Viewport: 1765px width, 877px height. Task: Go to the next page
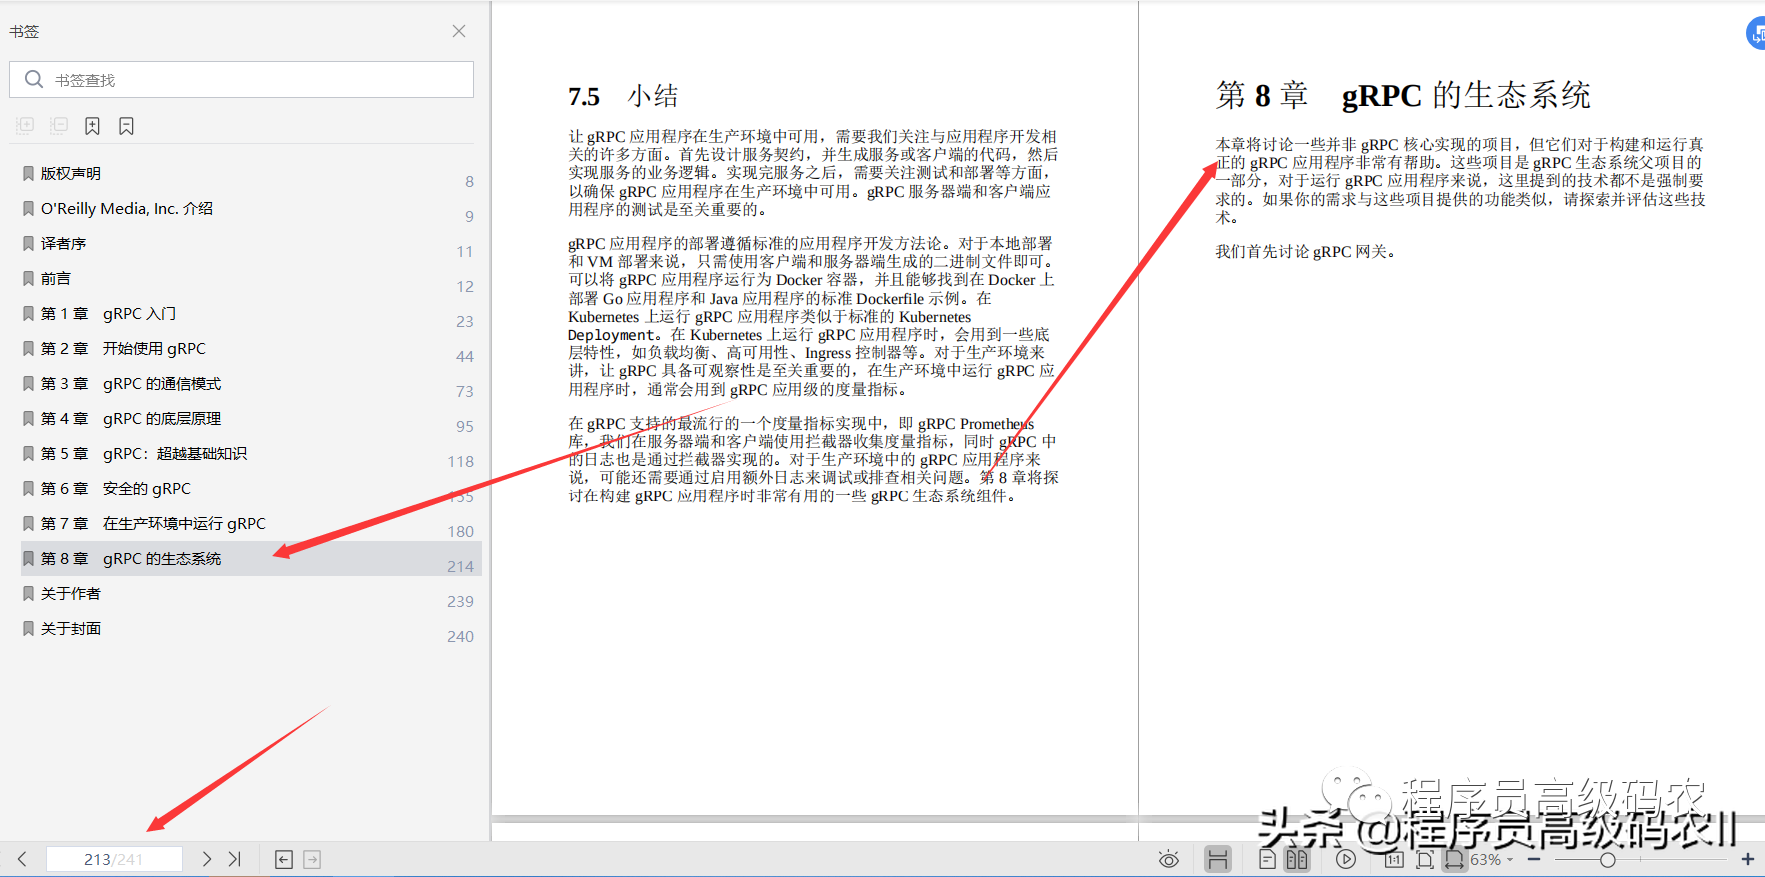coord(206,859)
